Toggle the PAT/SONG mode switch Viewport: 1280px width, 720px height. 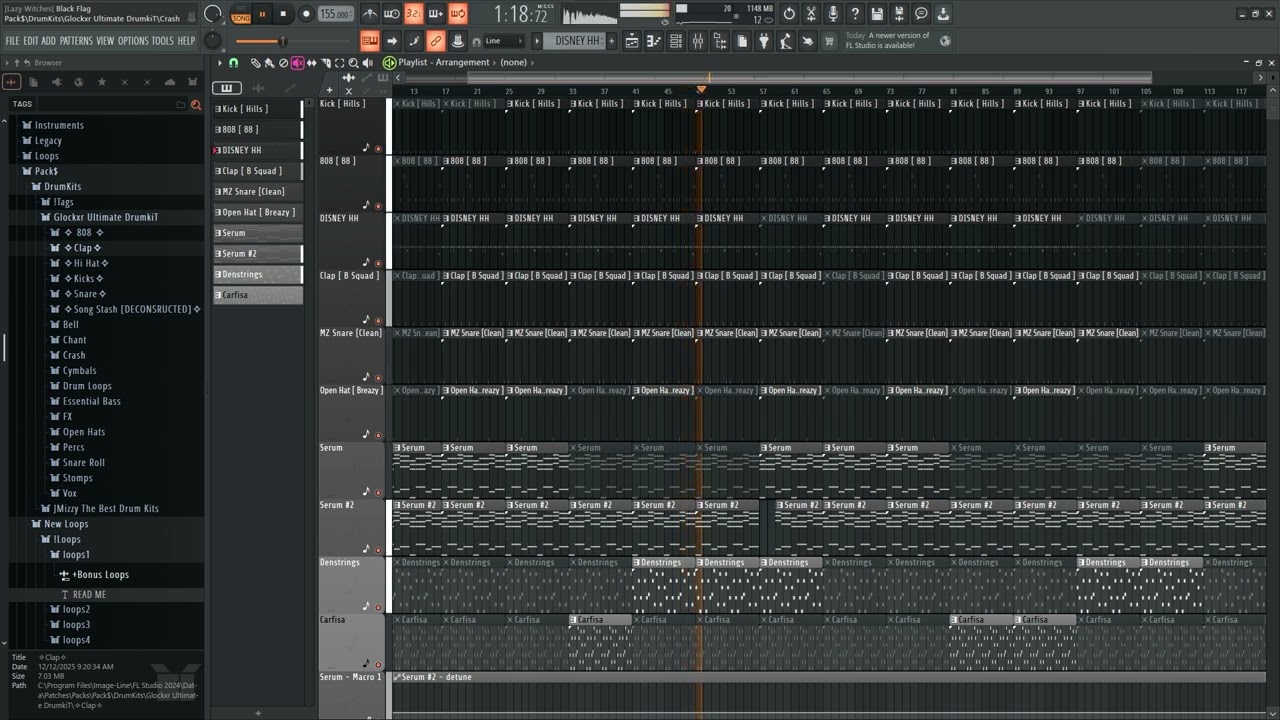pyautogui.click(x=241, y=14)
